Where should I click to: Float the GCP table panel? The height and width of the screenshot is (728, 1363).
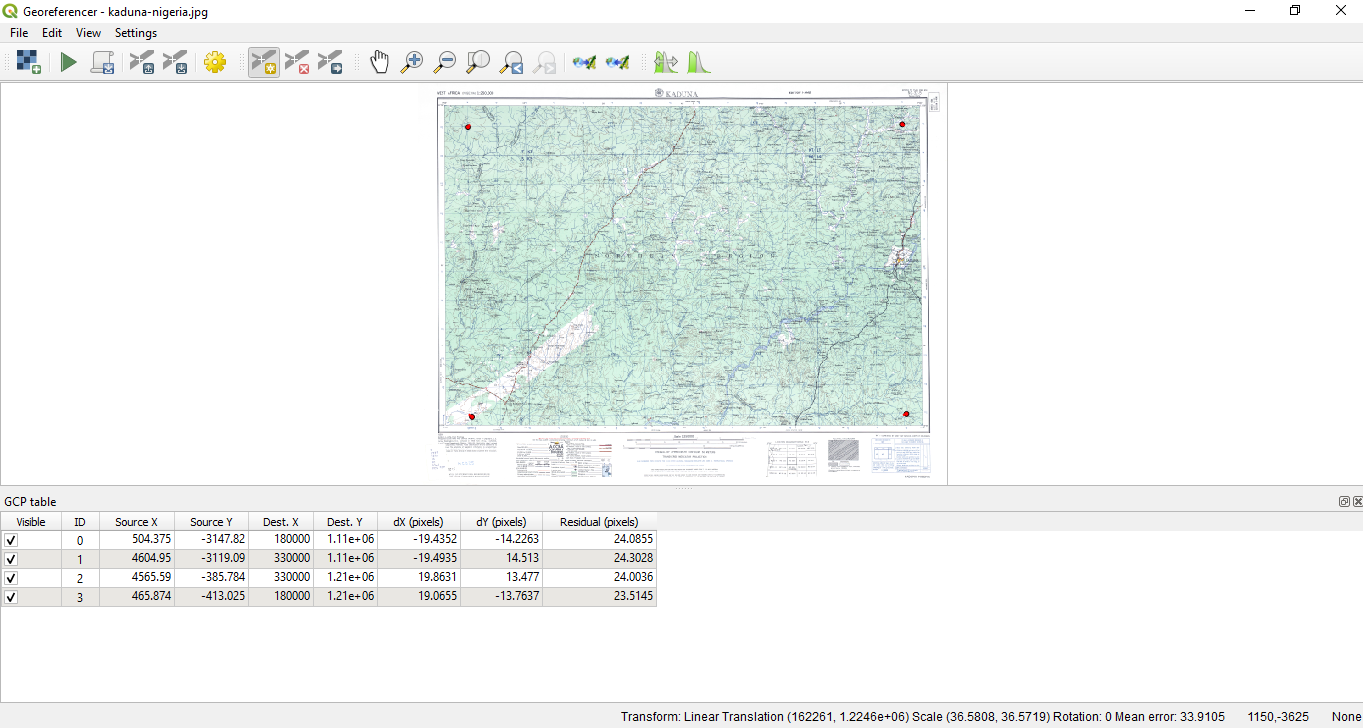(x=1345, y=501)
